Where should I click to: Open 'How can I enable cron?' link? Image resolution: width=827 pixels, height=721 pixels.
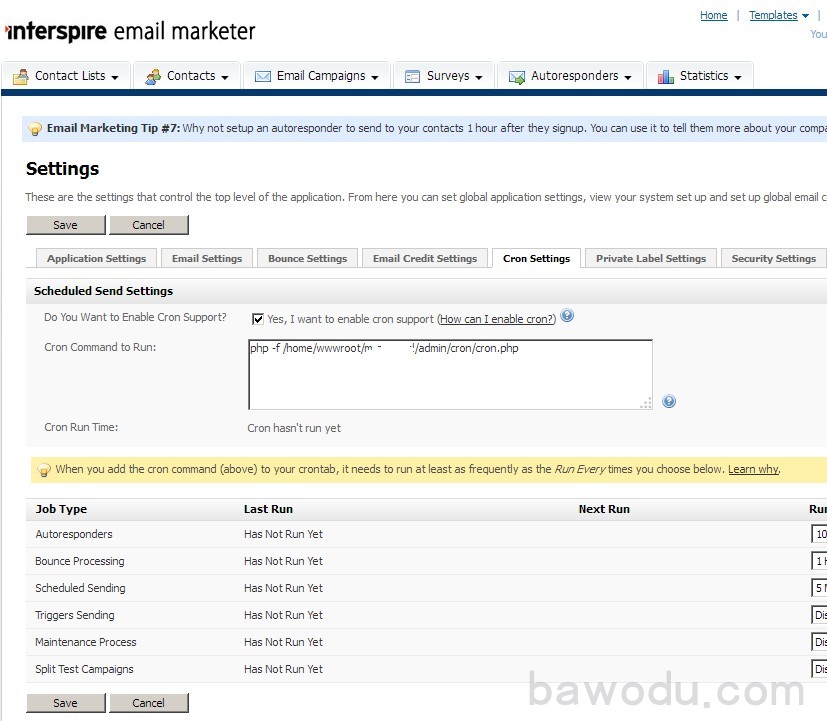click(x=496, y=319)
